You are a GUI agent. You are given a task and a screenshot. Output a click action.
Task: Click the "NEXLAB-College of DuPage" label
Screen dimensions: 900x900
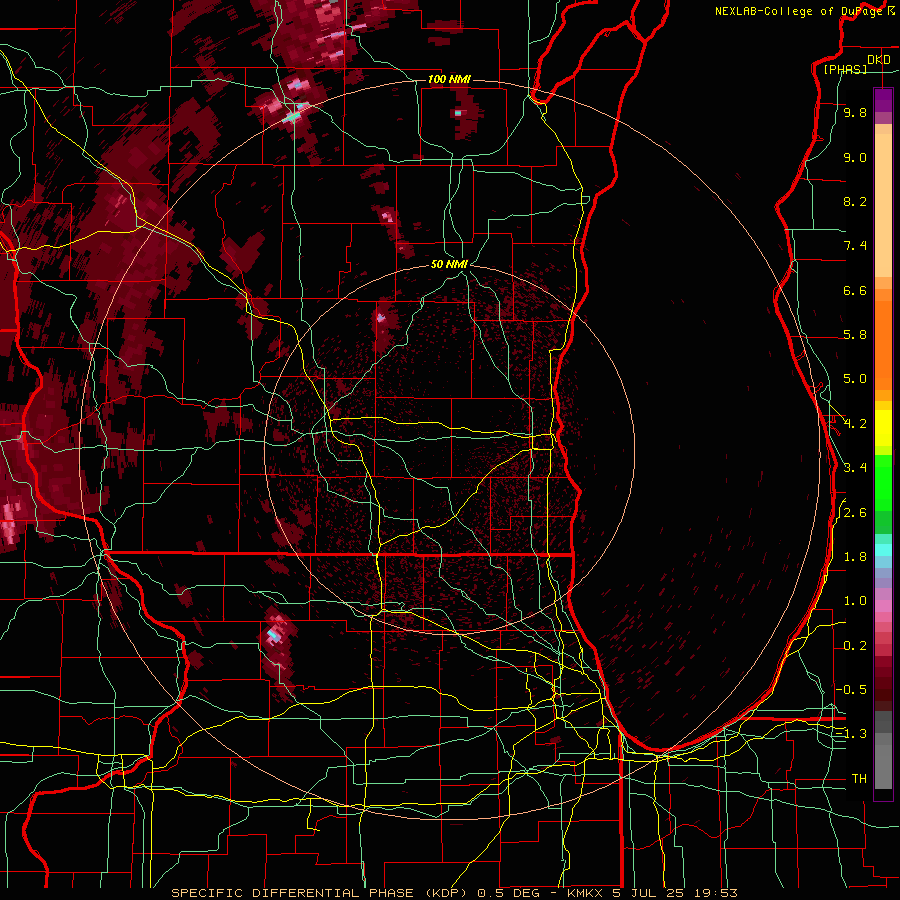click(x=798, y=11)
